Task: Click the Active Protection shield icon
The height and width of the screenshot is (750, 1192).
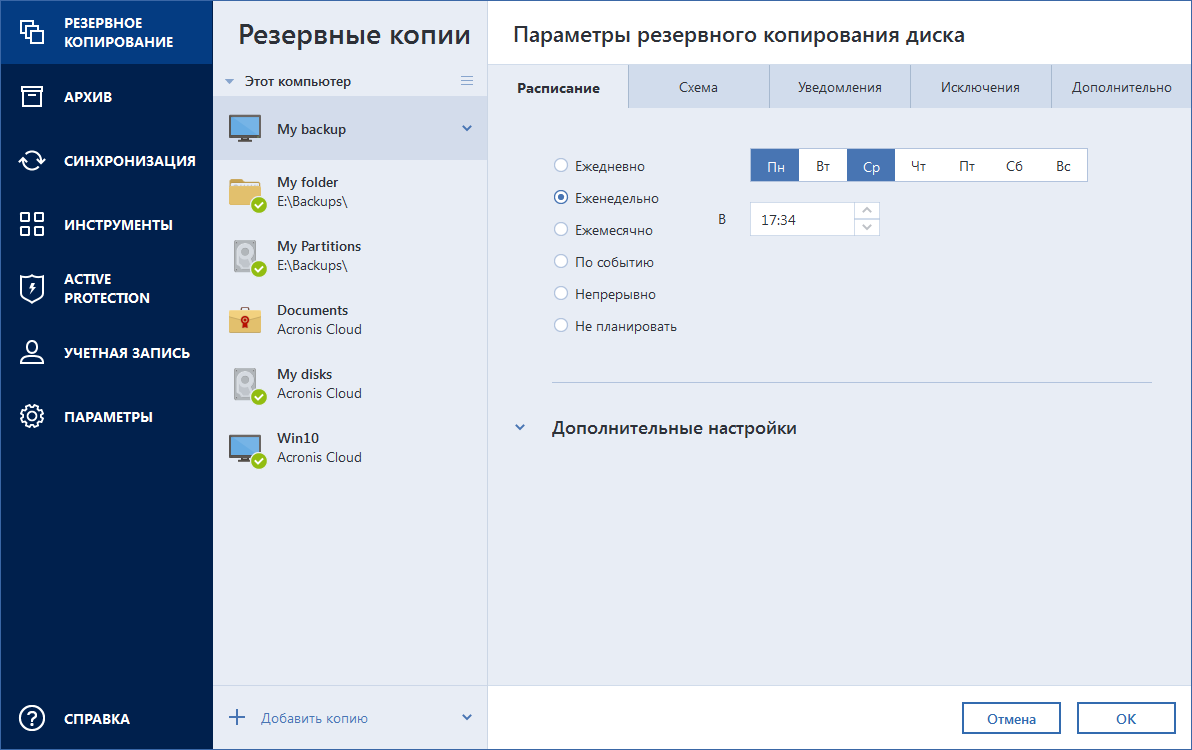Action: click(33, 288)
